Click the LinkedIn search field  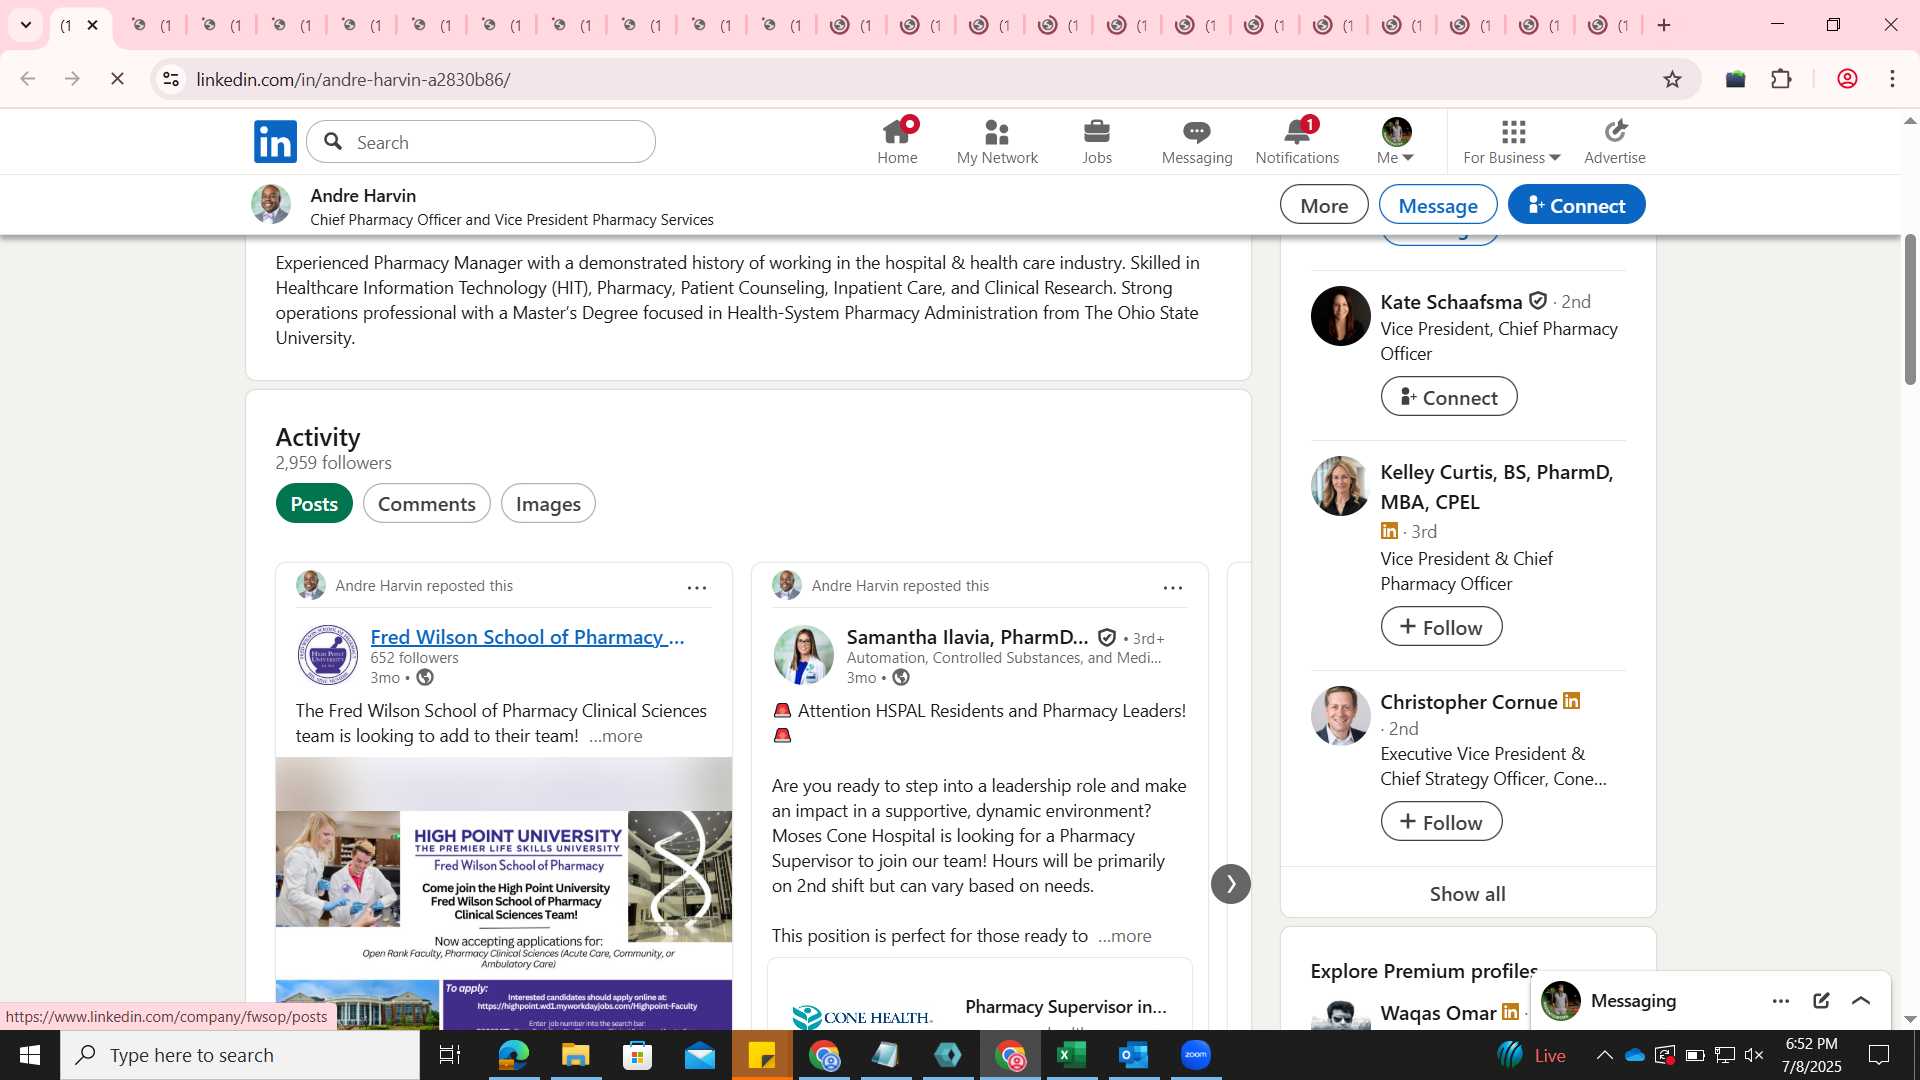point(481,142)
